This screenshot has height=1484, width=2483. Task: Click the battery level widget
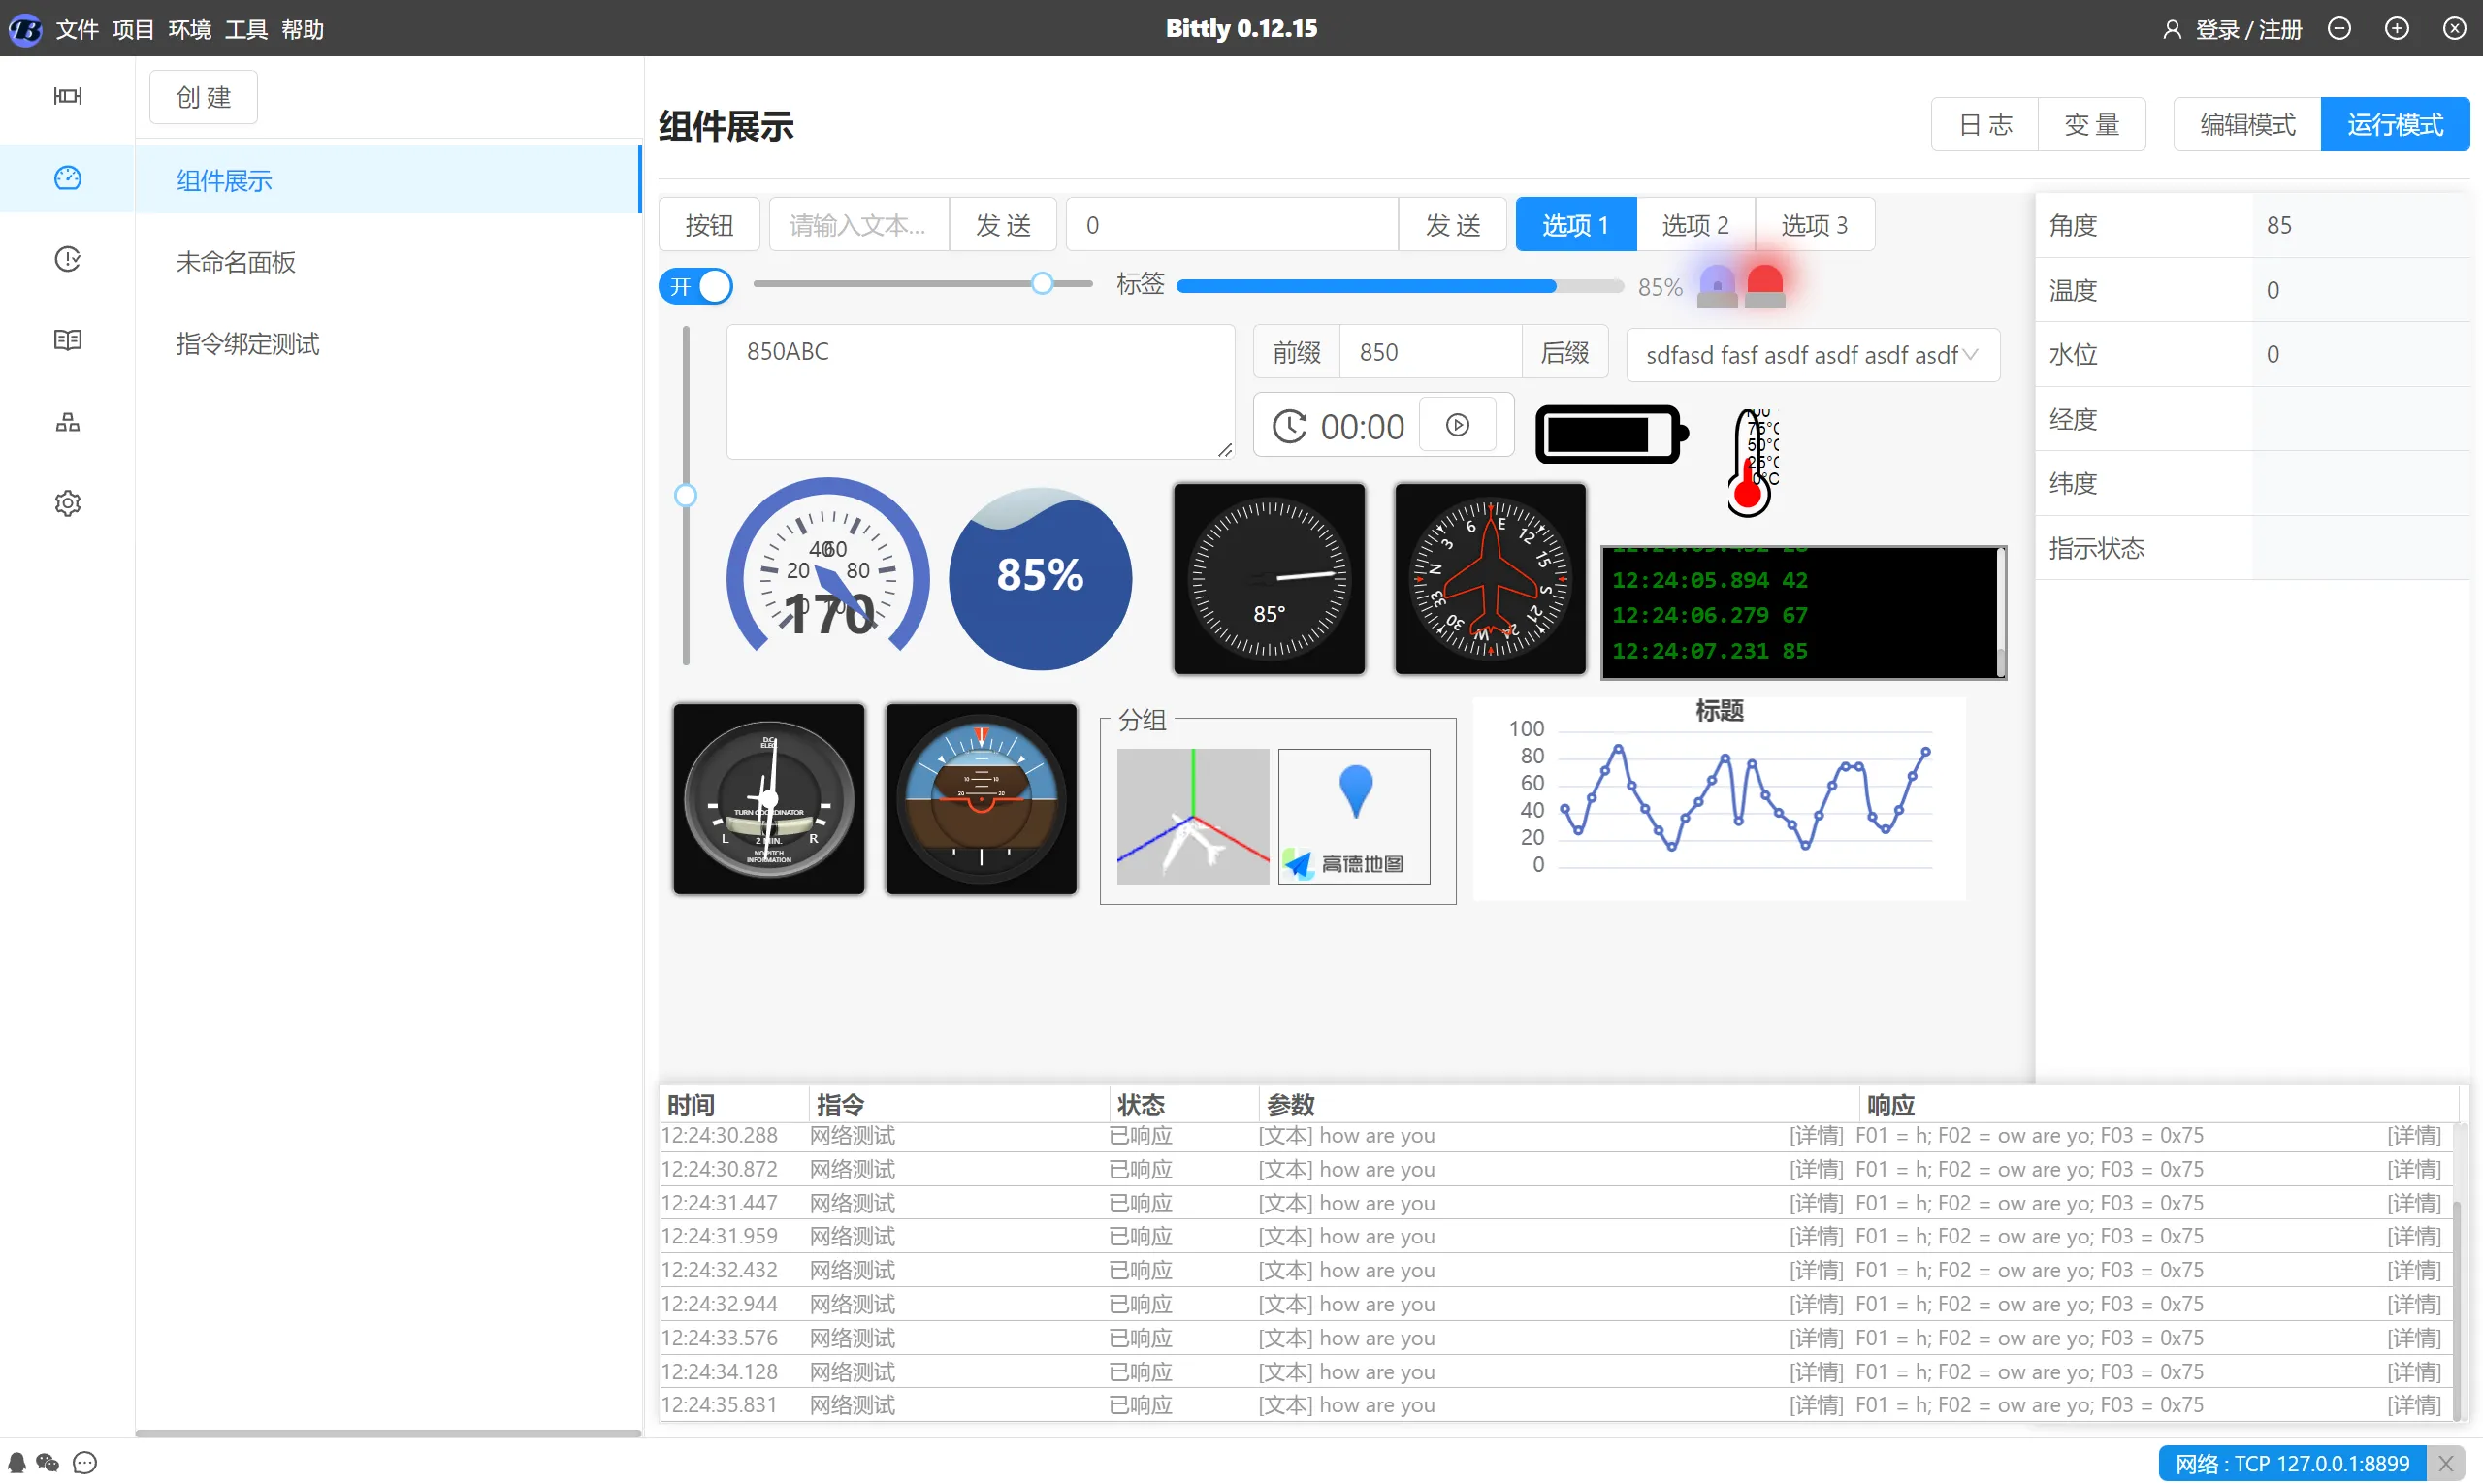(x=1611, y=434)
